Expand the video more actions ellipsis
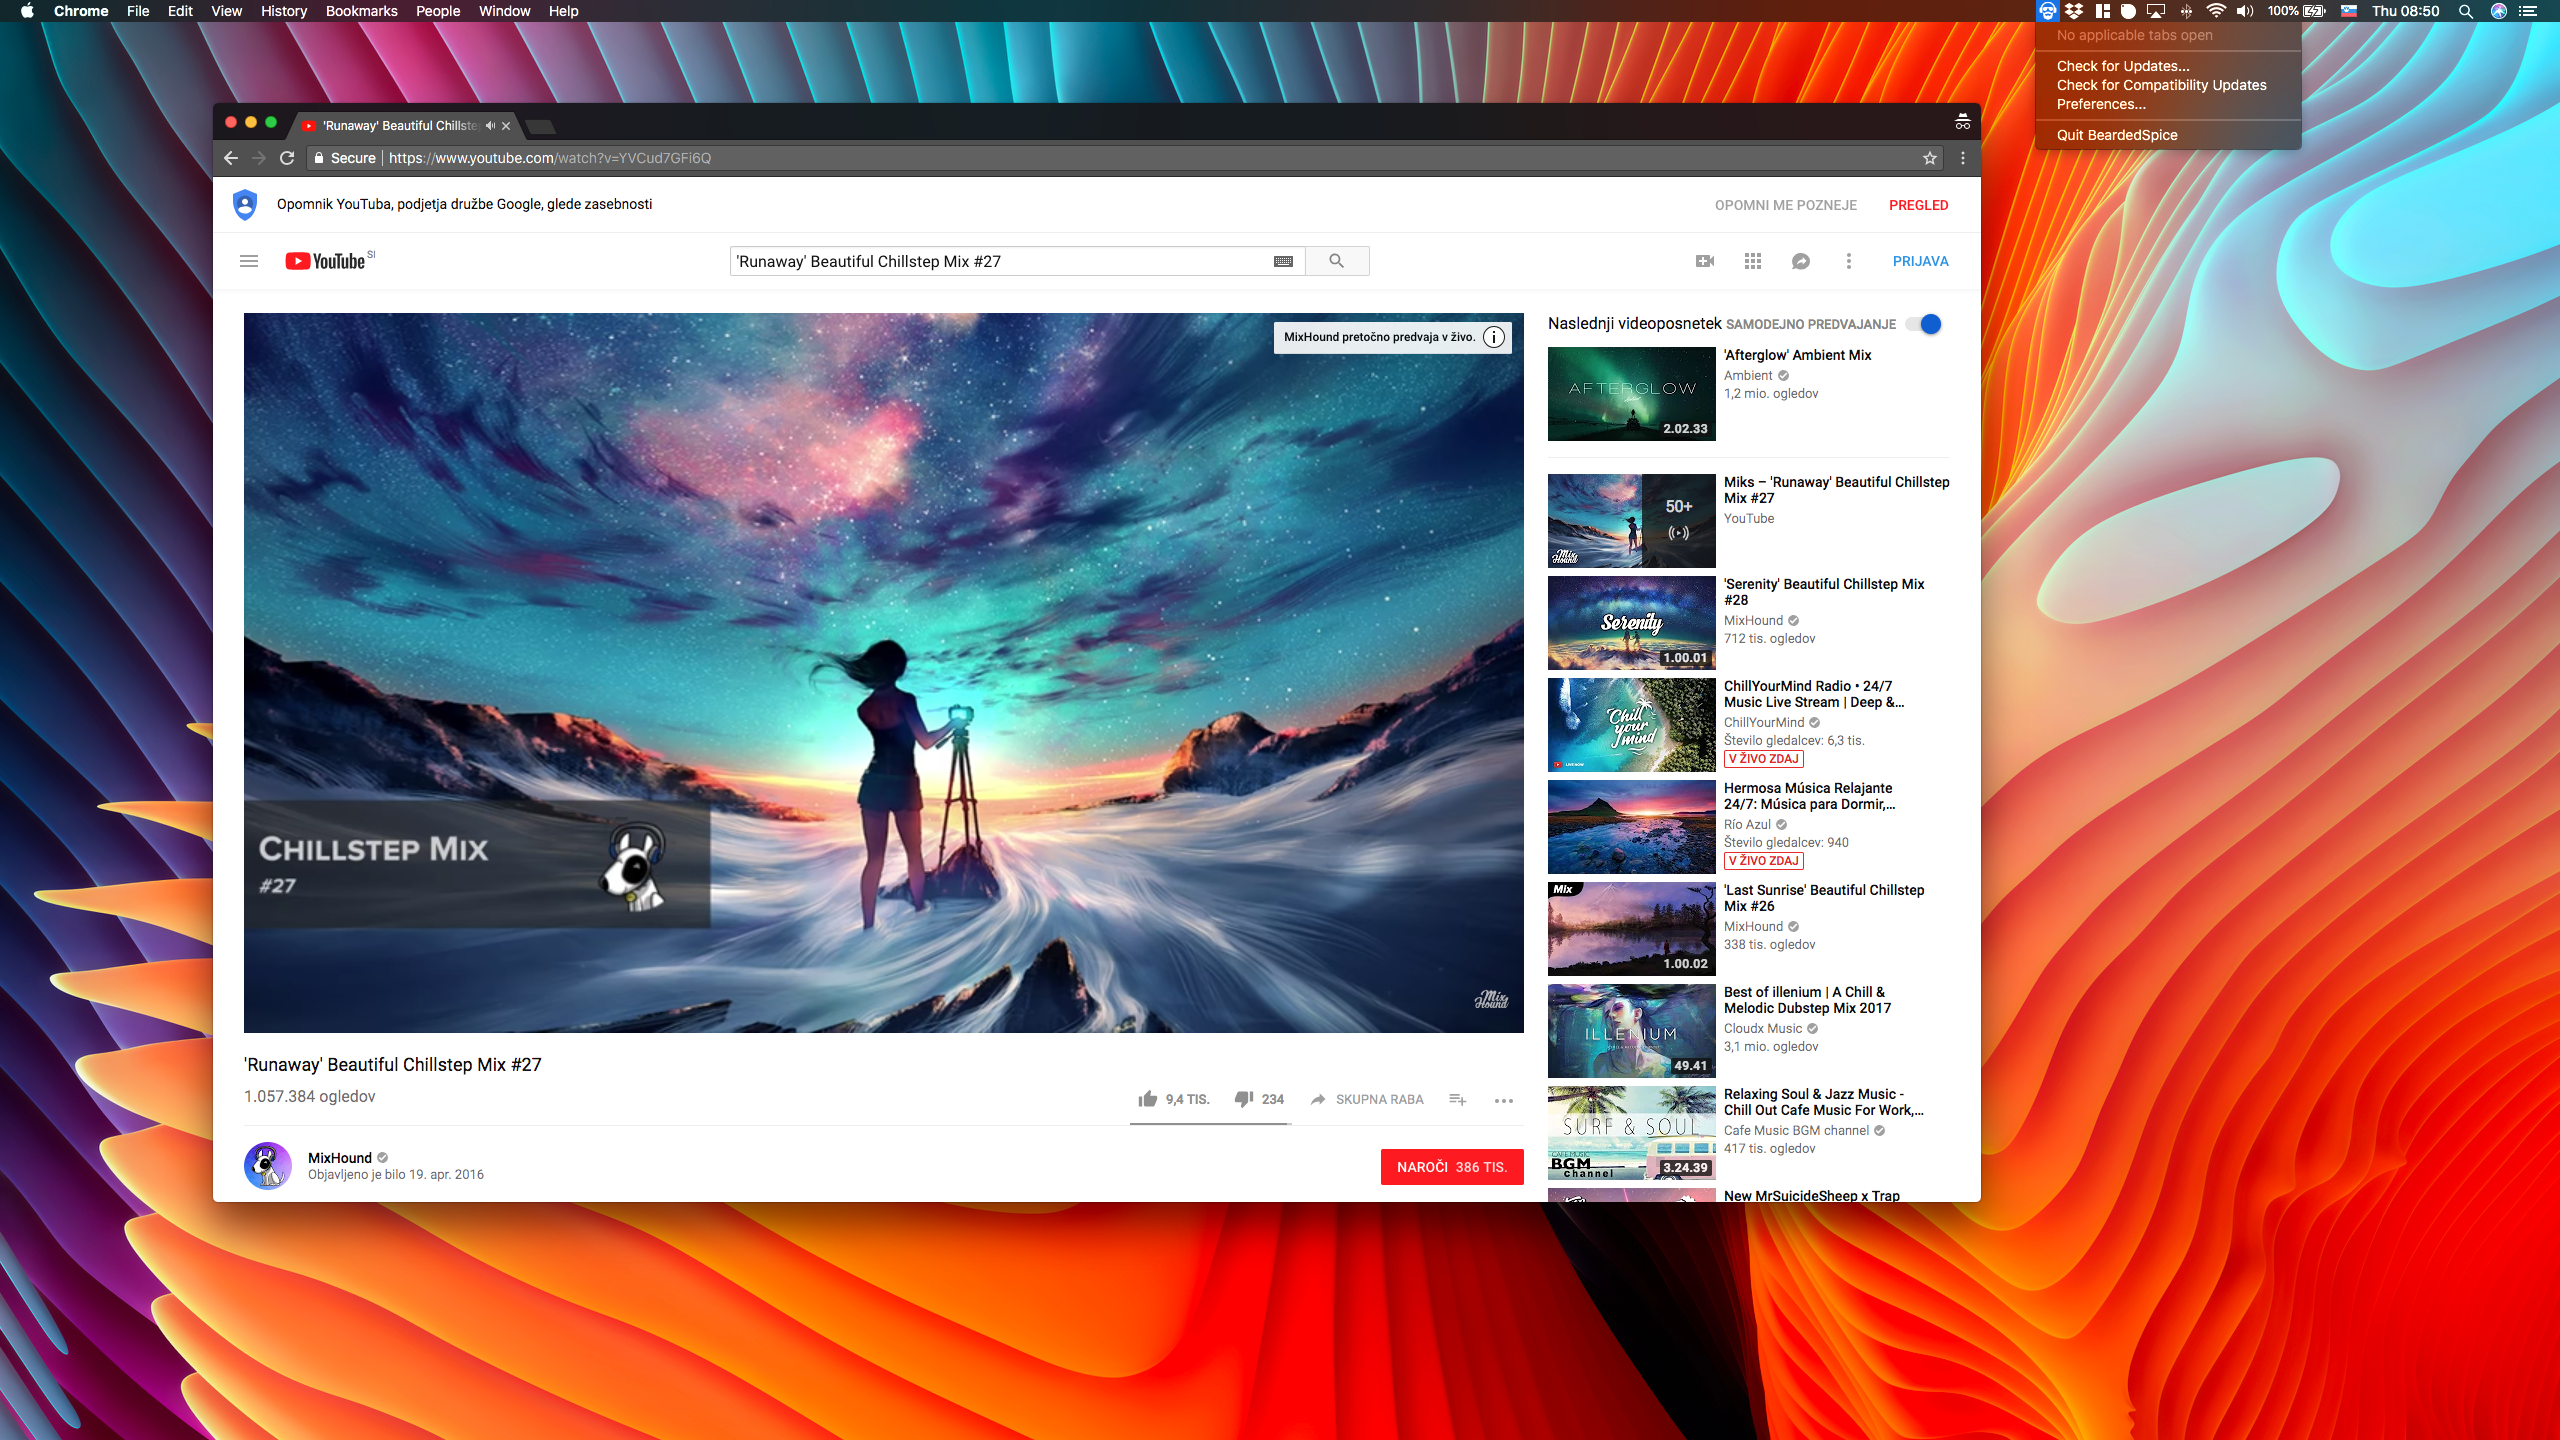The width and height of the screenshot is (2560, 1440). click(x=1503, y=1100)
